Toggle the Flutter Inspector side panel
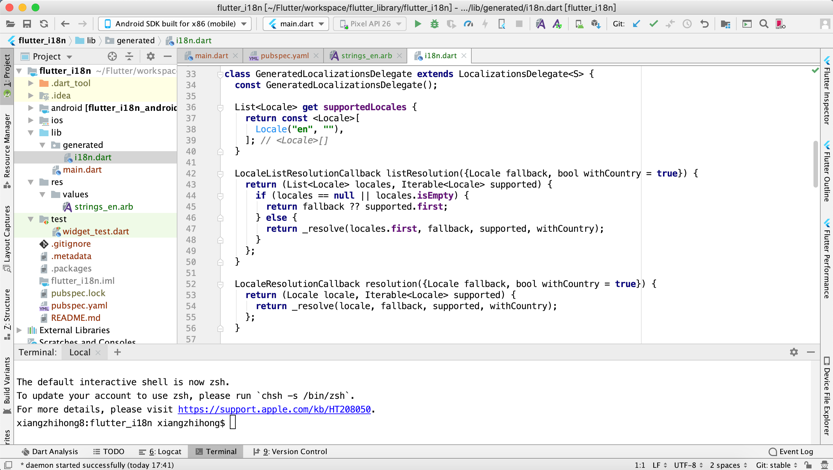The image size is (833, 470). 827,90
